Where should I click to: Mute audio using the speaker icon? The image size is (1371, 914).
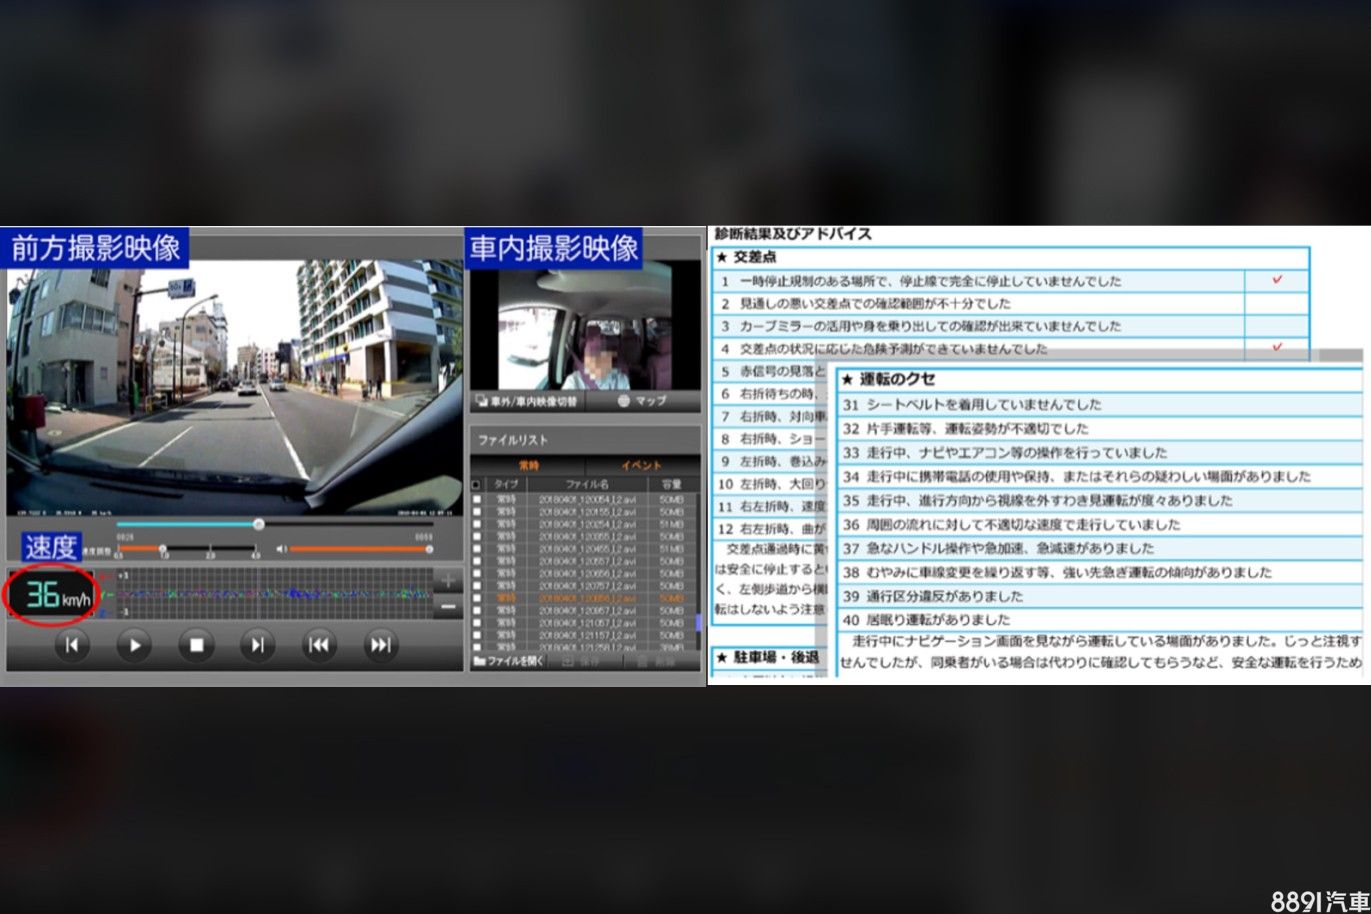tap(281, 549)
